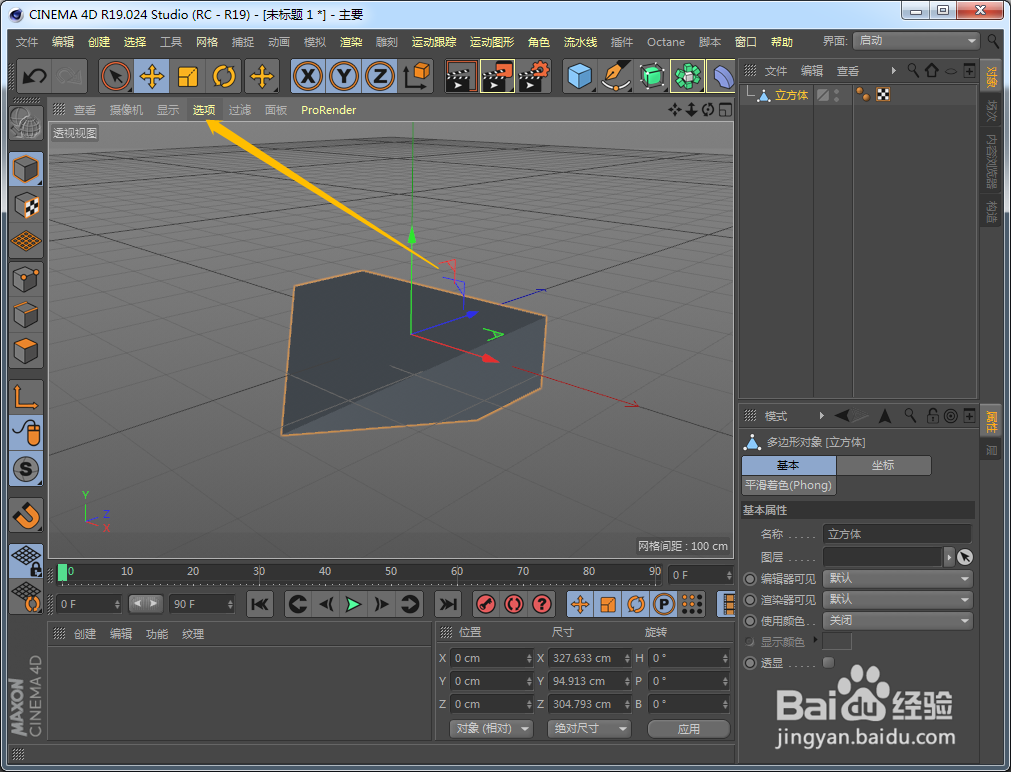Click the green timeline playhead at frame 0

coord(63,572)
